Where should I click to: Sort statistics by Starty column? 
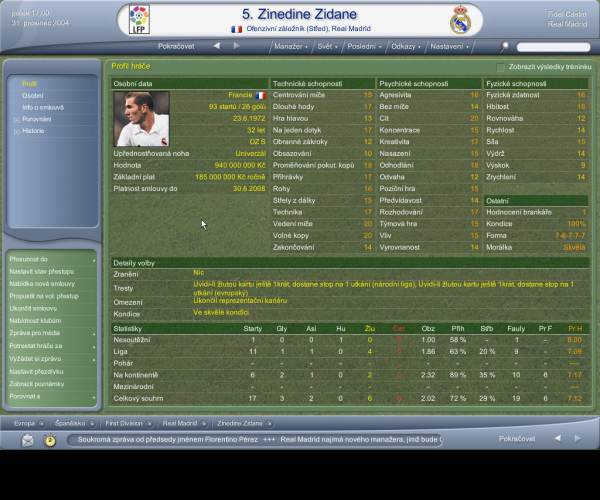(x=253, y=329)
